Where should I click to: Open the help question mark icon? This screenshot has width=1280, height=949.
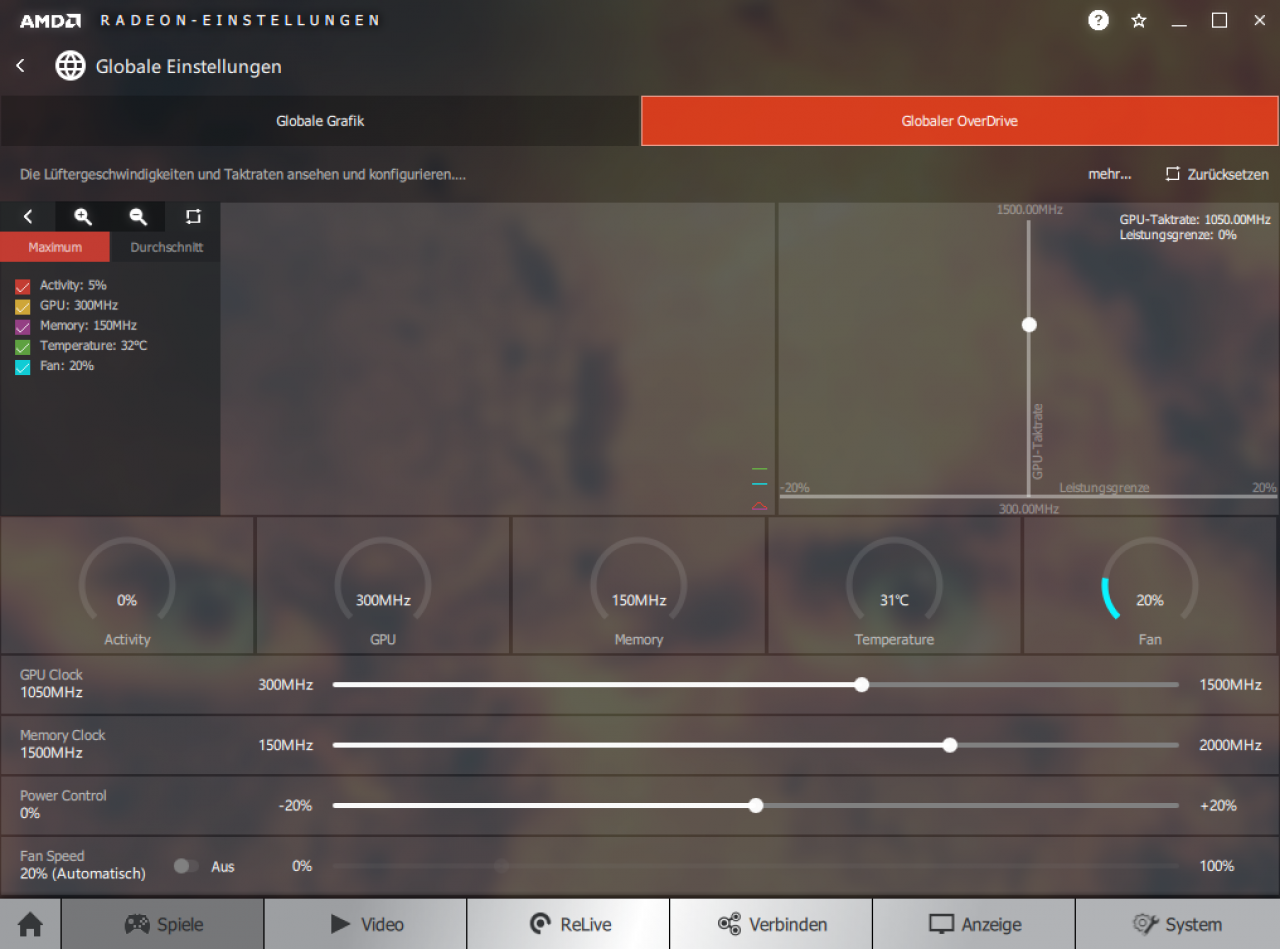1098,20
